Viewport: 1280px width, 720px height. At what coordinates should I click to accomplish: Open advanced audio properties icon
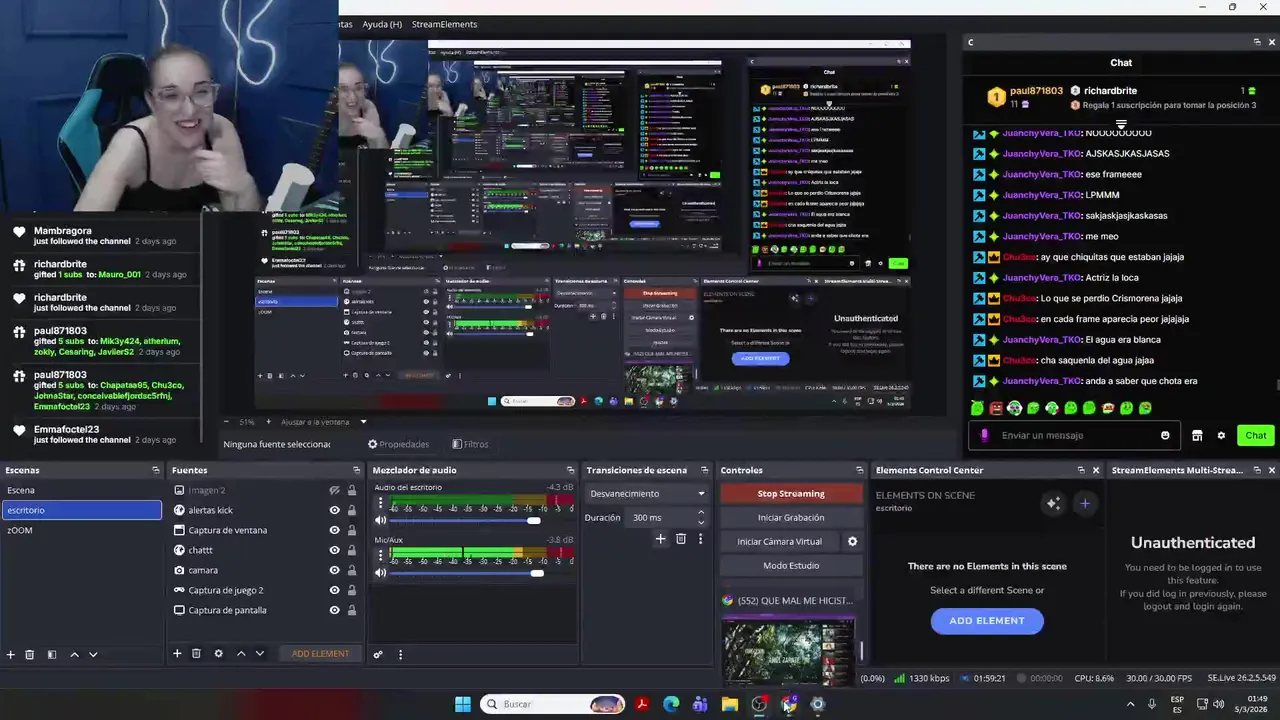point(378,655)
